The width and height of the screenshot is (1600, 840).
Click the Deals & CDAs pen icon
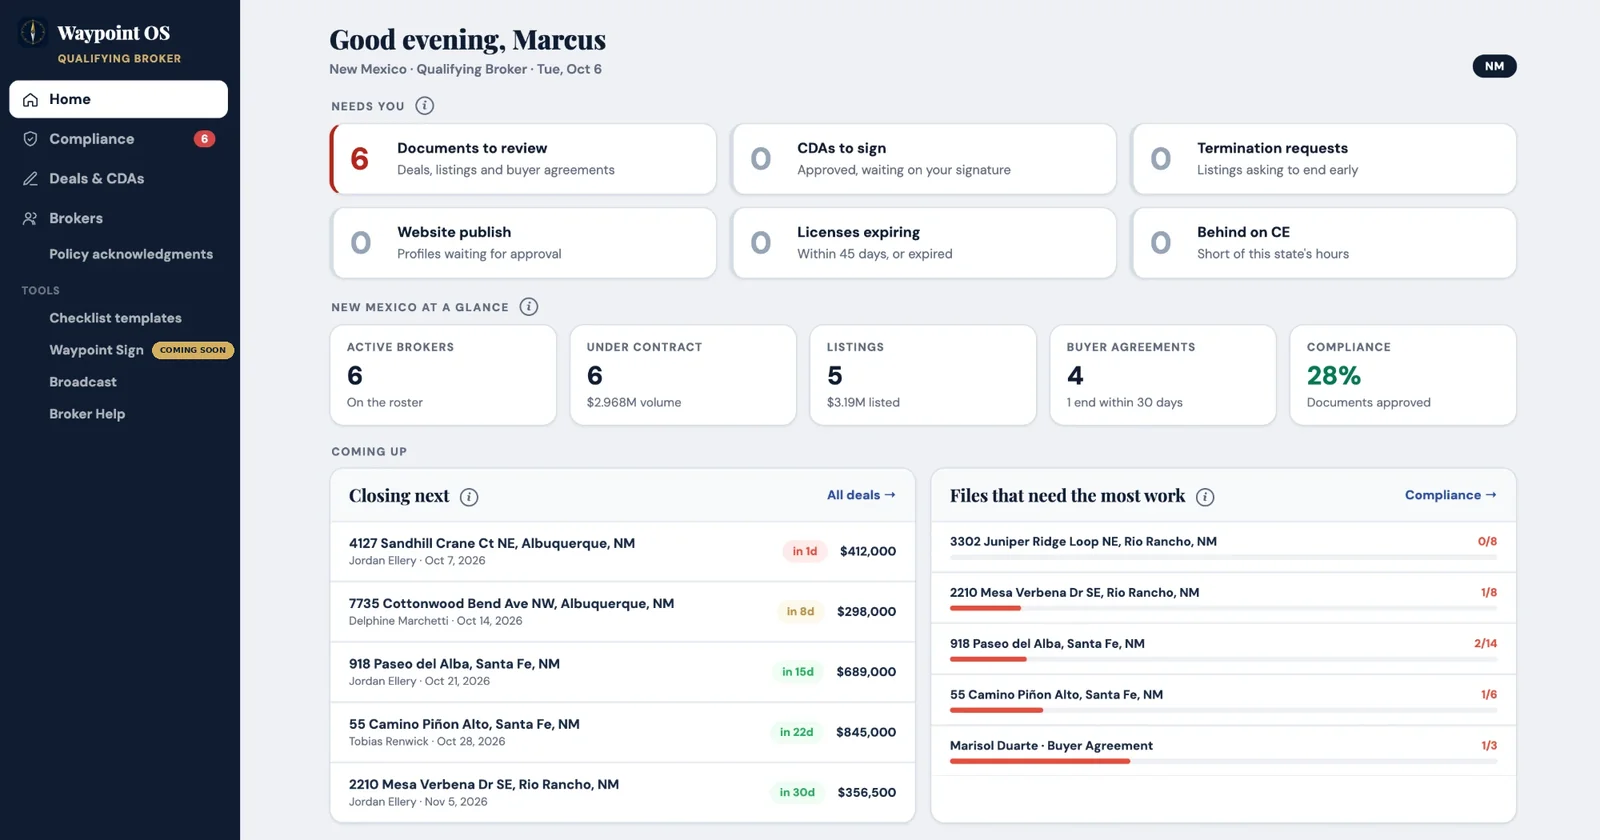[x=31, y=179]
